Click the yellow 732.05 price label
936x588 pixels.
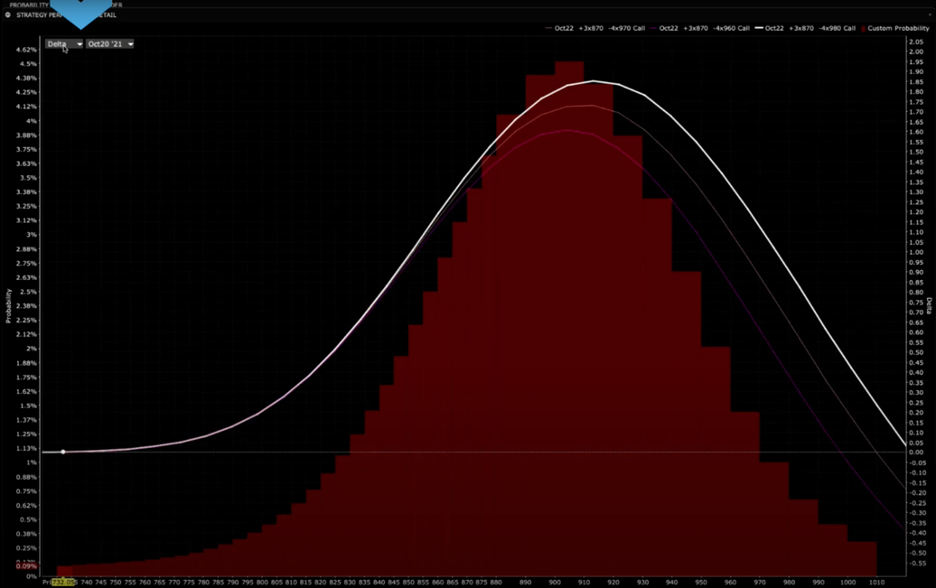coord(64,581)
